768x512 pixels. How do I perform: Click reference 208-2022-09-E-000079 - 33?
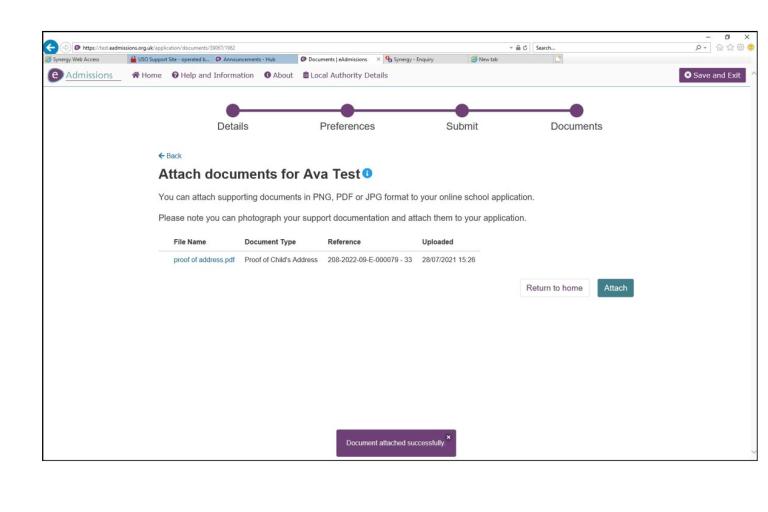[370, 260]
